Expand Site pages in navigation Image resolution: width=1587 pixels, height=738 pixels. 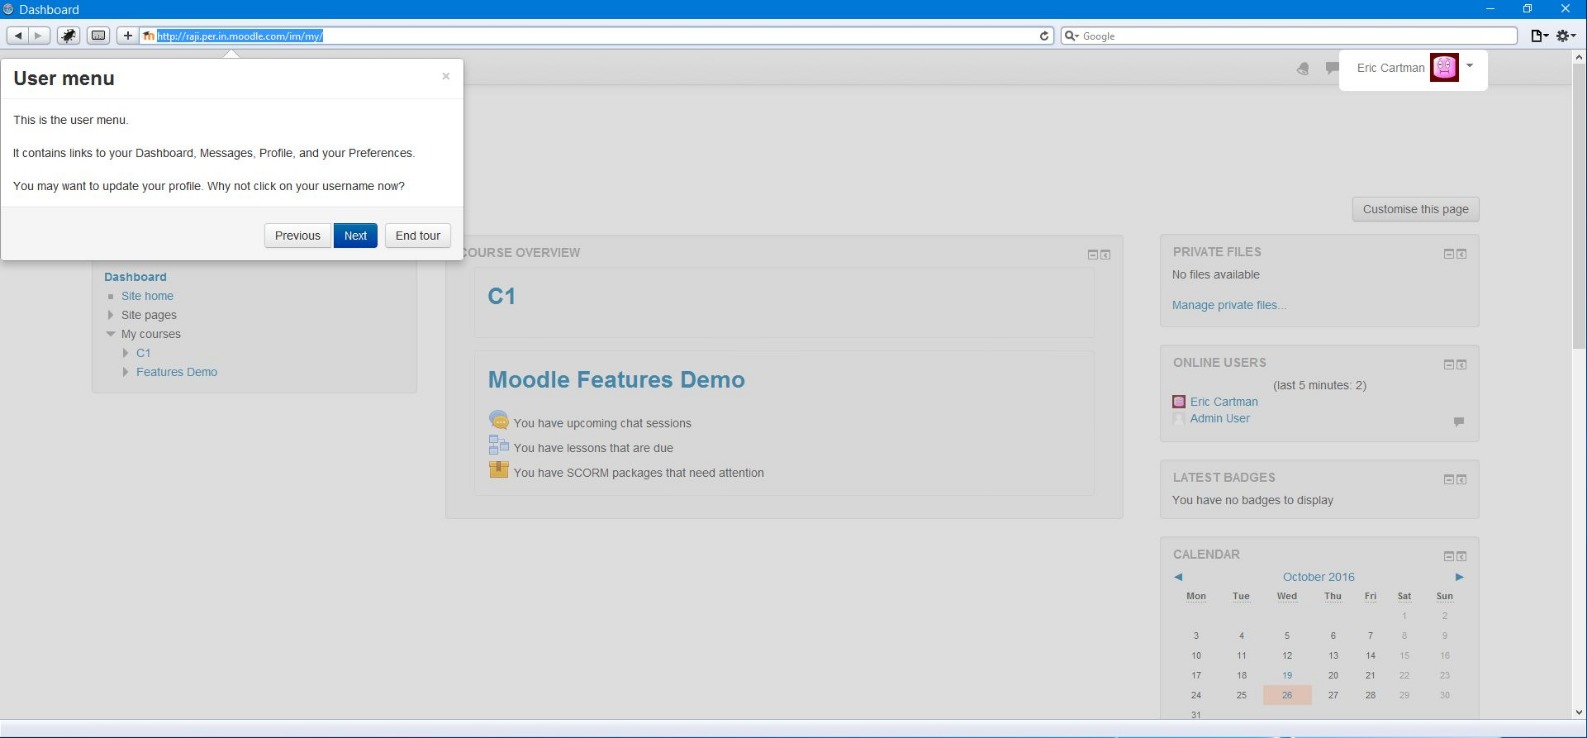tap(111, 315)
